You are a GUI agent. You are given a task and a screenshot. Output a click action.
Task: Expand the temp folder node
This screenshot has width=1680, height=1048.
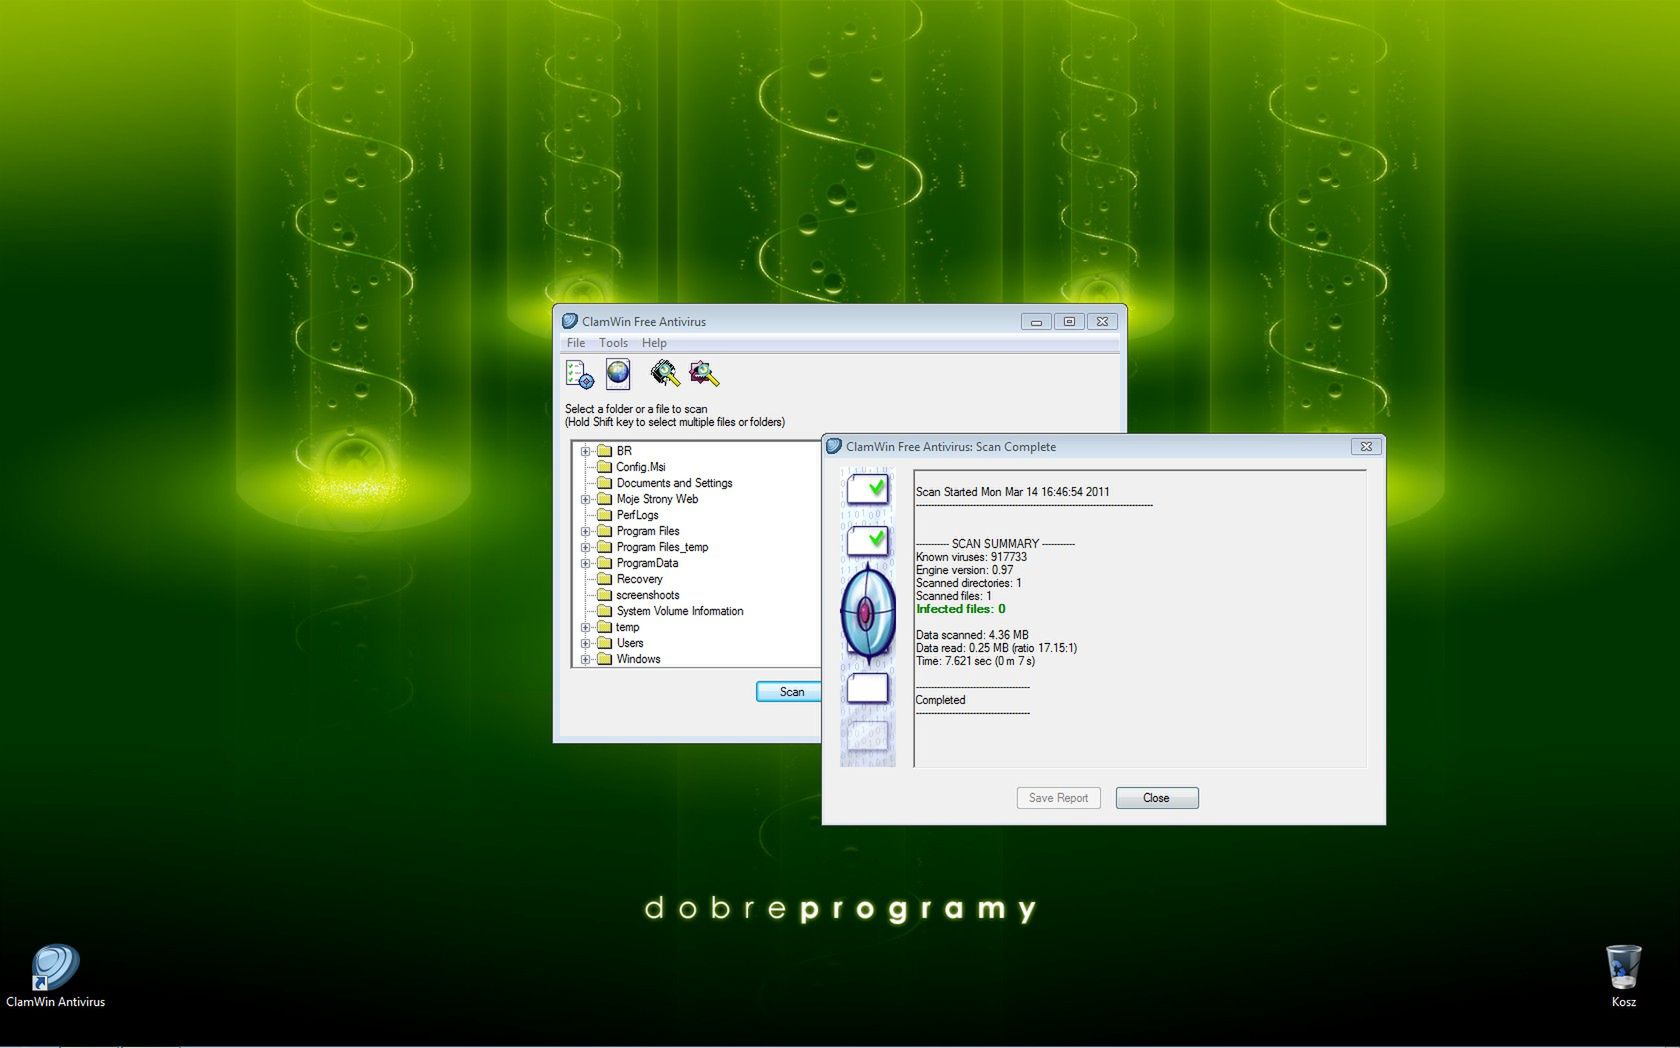(586, 627)
